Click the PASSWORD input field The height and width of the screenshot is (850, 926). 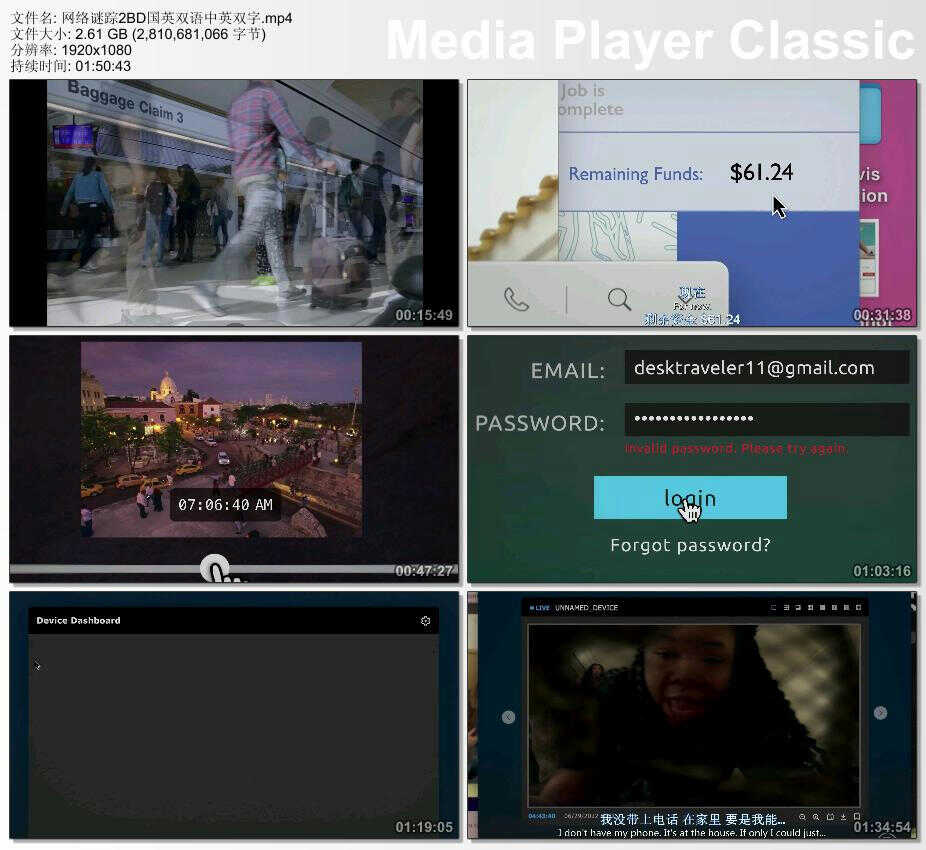[x=766, y=419]
